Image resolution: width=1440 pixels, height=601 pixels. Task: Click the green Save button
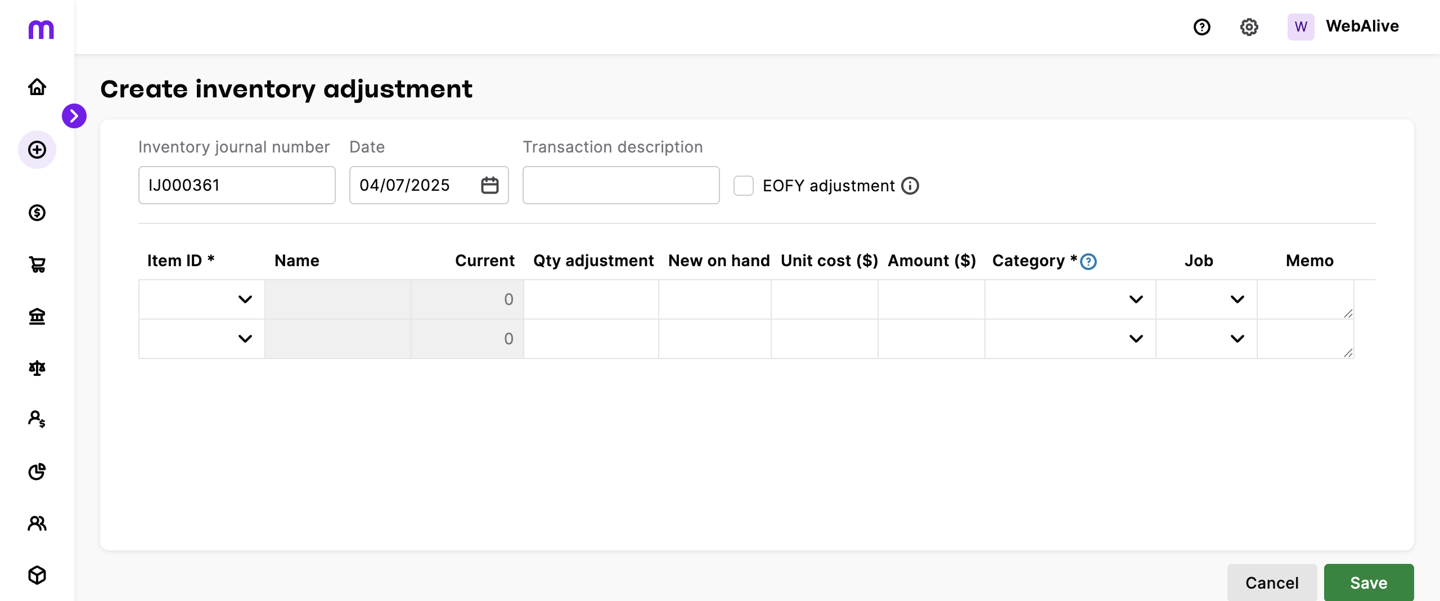point(1368,582)
